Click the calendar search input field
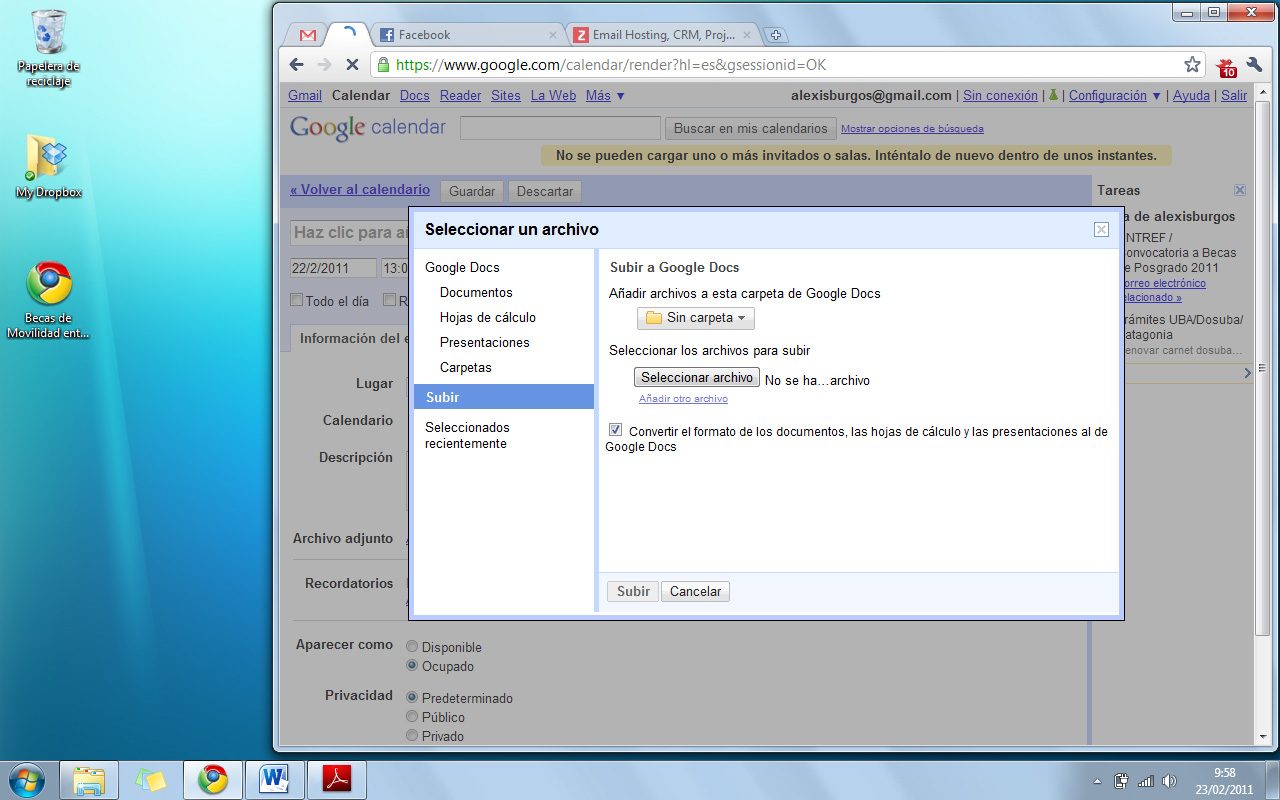 pyautogui.click(x=560, y=128)
